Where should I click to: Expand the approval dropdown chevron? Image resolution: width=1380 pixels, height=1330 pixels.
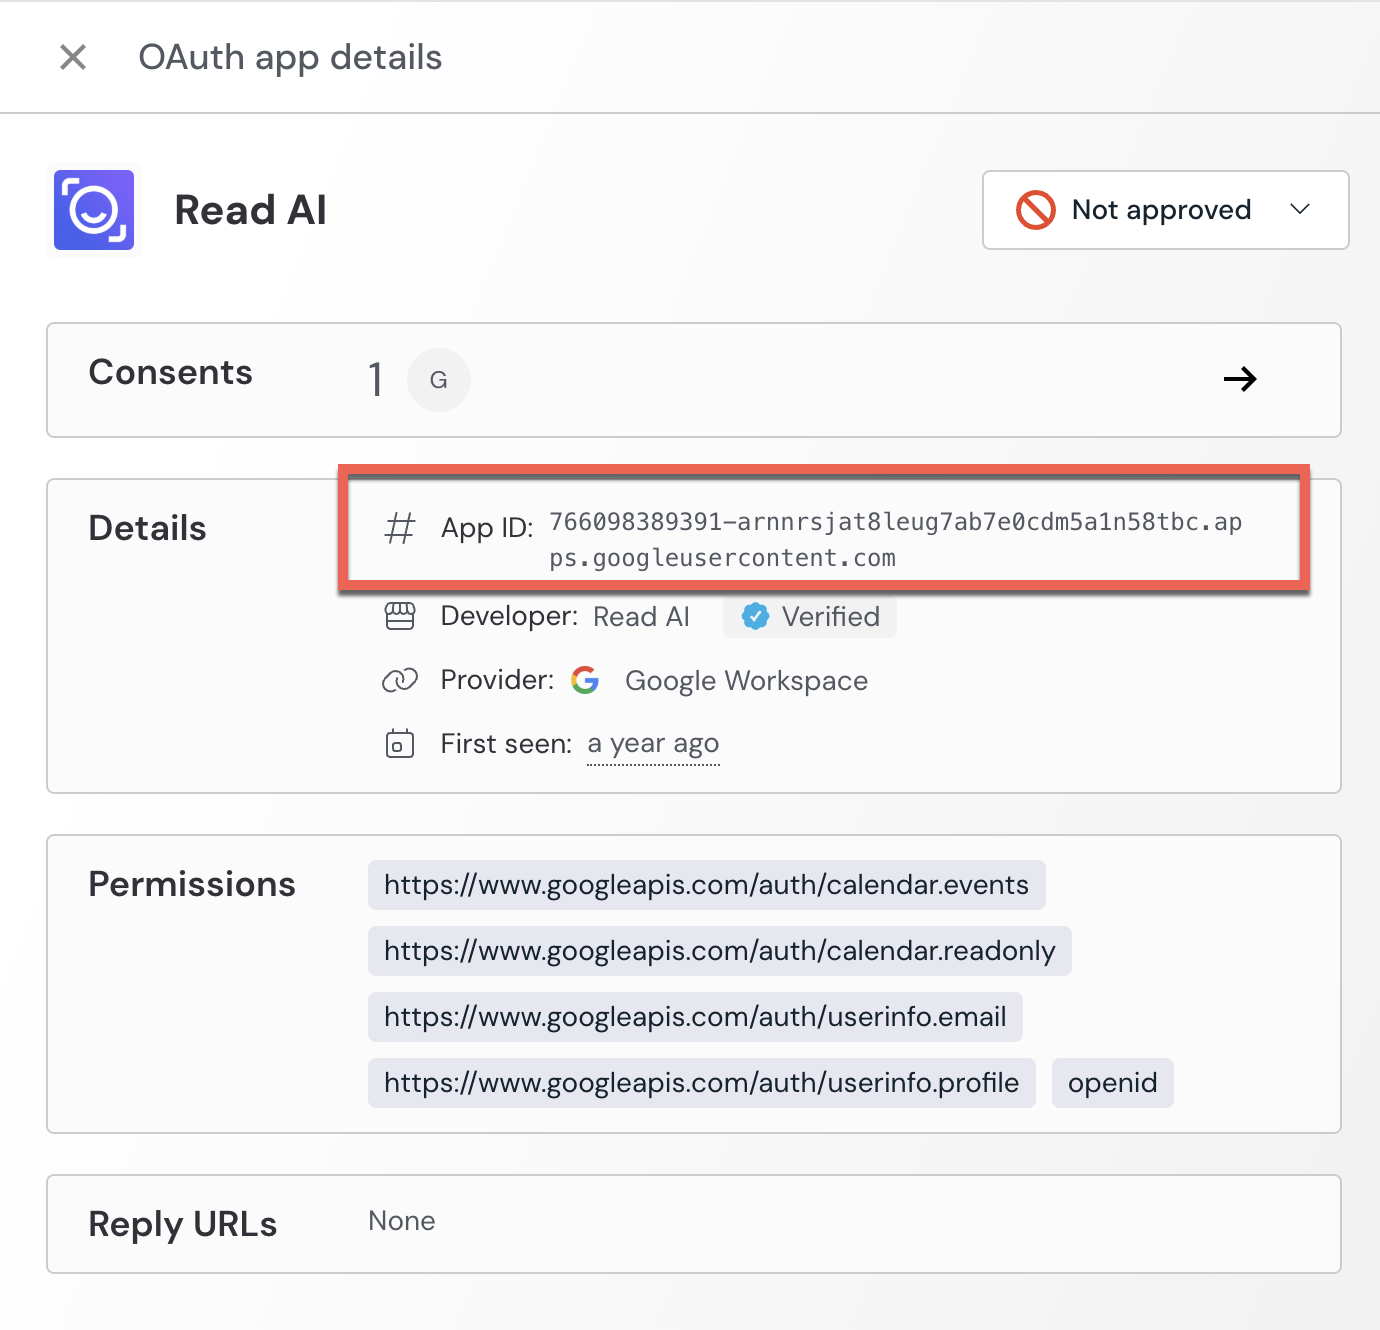point(1300,209)
